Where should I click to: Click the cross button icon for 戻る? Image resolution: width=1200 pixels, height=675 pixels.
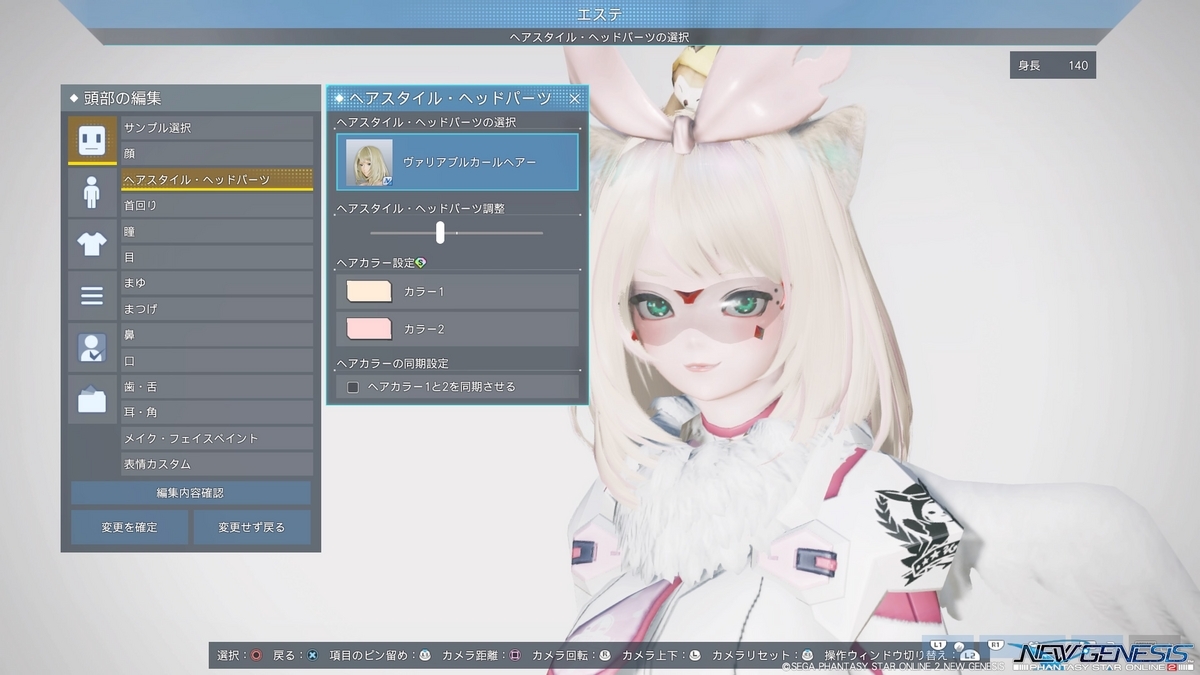(x=312, y=655)
